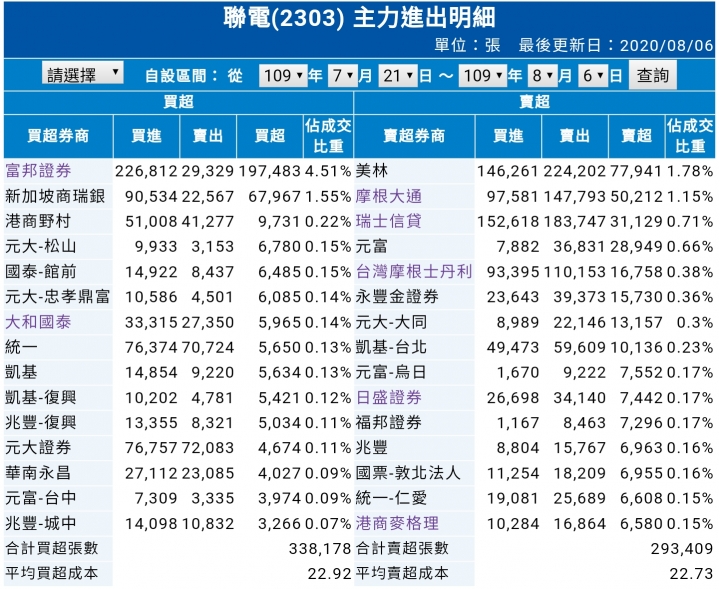
Task: Open end day 6 dropdown
Action: pos(593,75)
